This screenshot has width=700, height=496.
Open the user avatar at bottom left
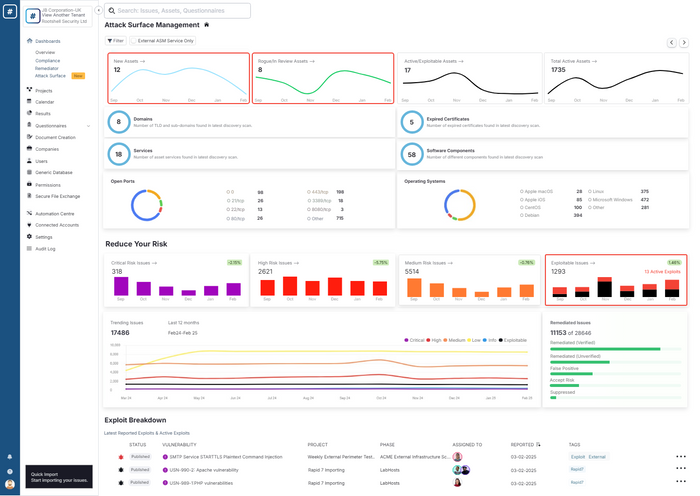tap(10, 484)
